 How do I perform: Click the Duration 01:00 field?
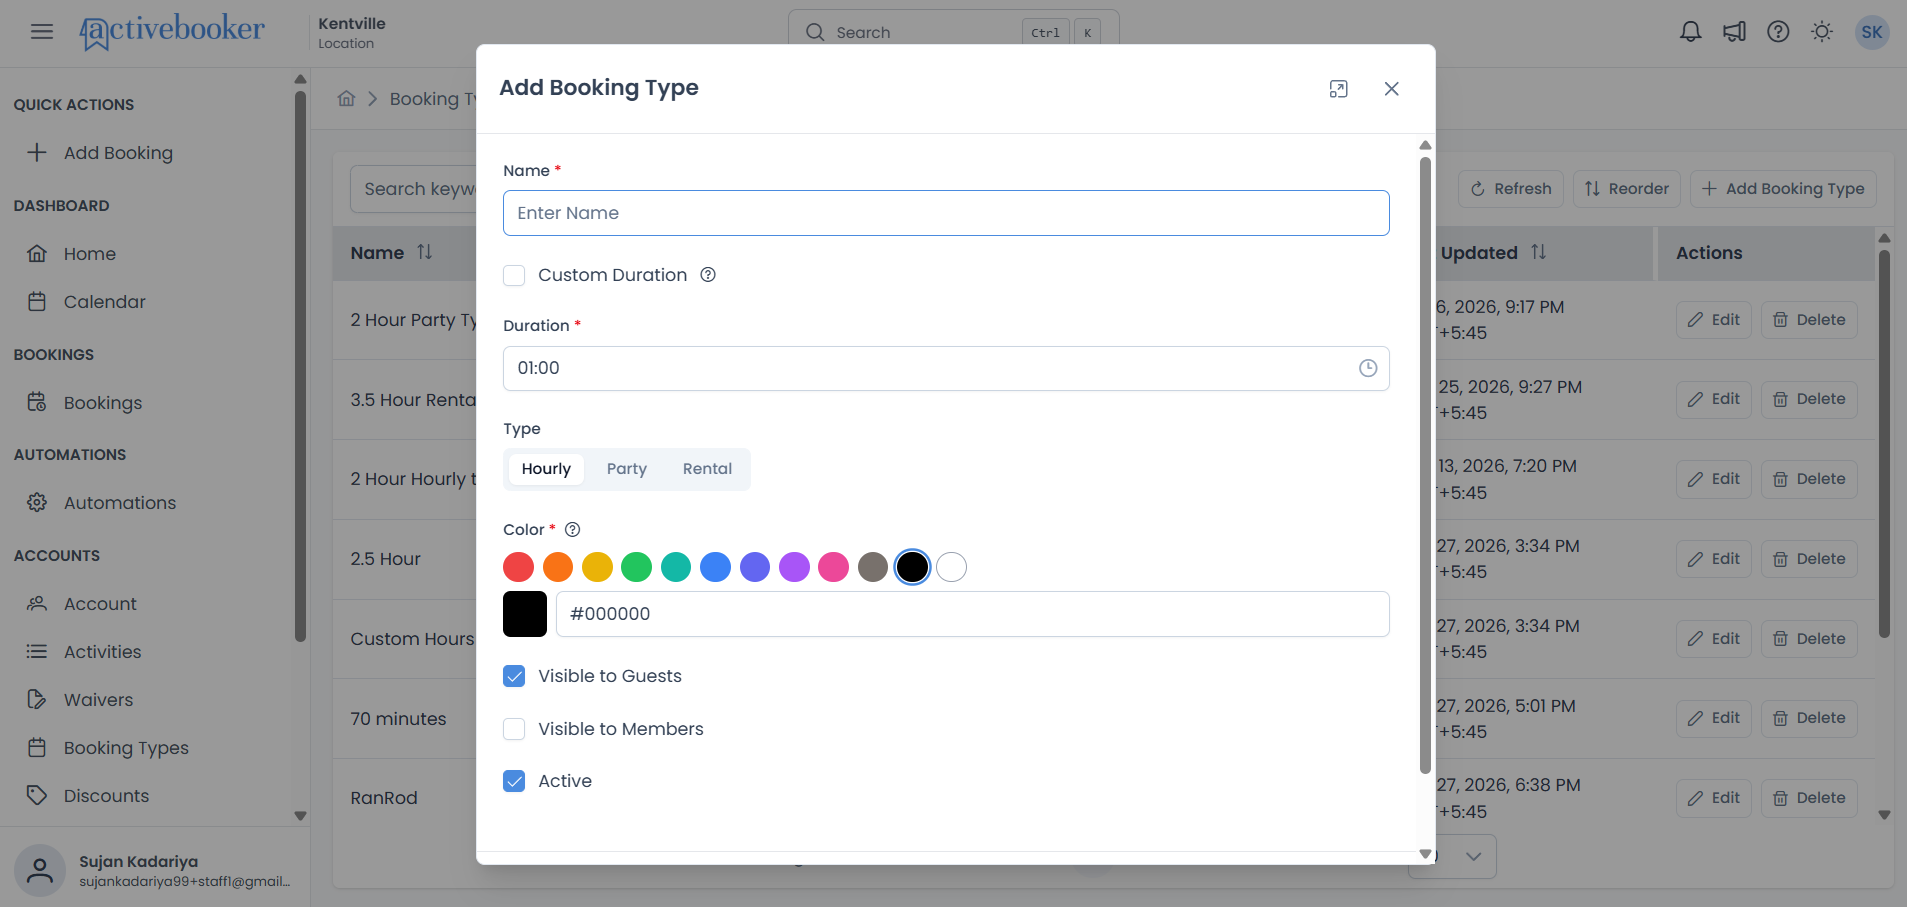point(946,368)
